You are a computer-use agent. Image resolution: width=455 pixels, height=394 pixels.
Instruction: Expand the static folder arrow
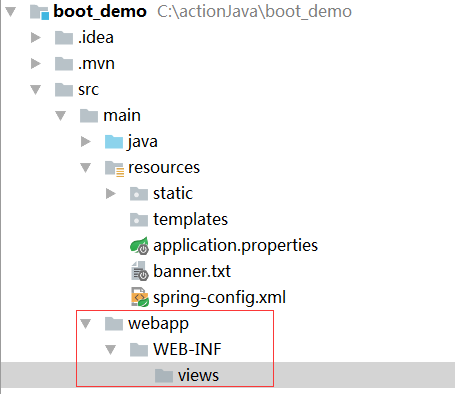tap(111, 194)
